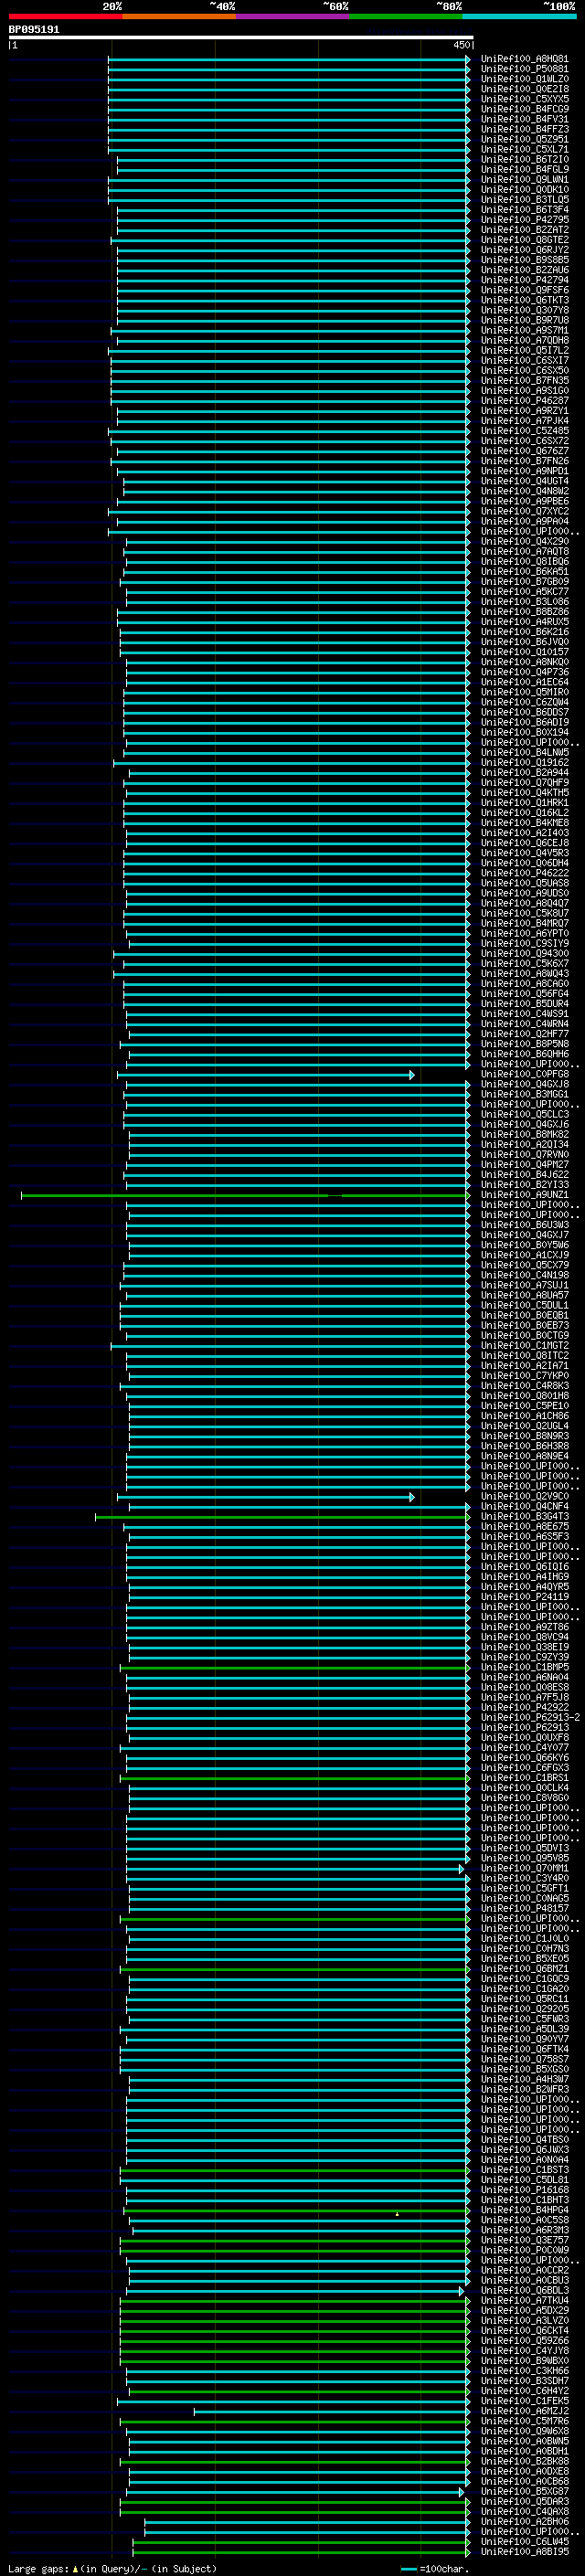Open hit UniRef100_Q0E218
Image resolution: width=585 pixels, height=2576 pixels.
(x=524, y=89)
